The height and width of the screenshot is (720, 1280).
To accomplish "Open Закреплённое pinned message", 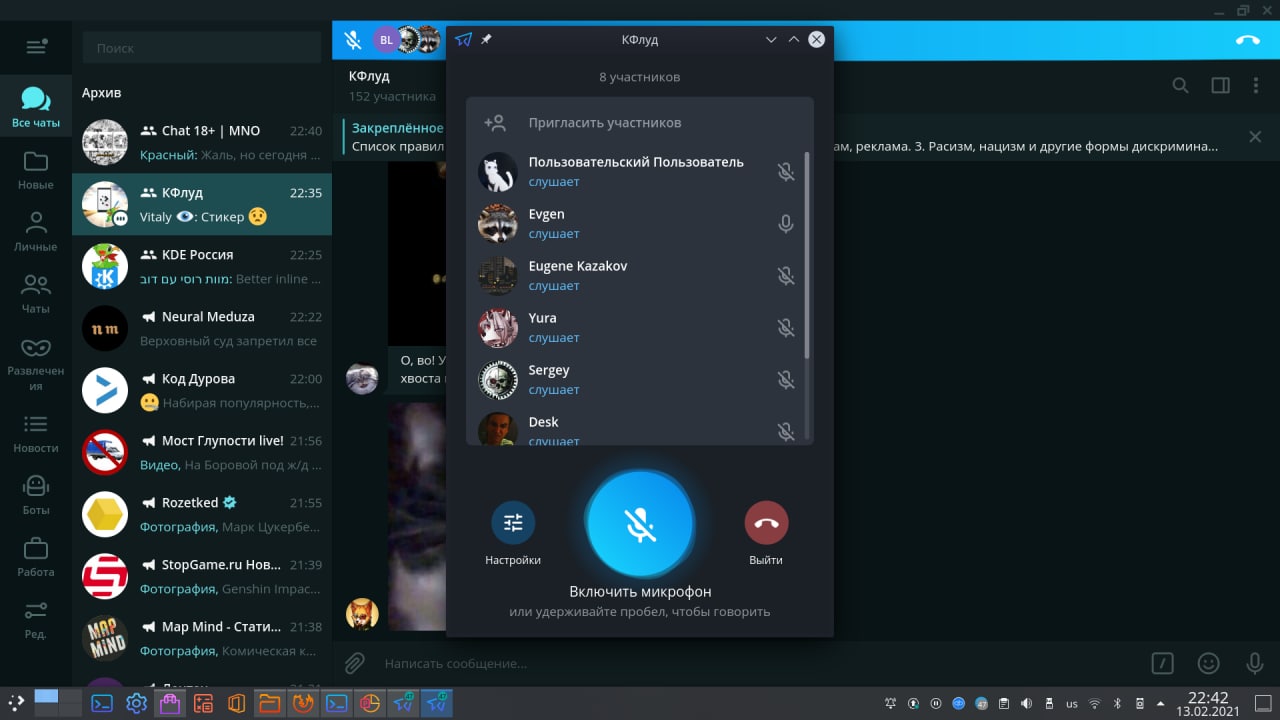I will 398,128.
